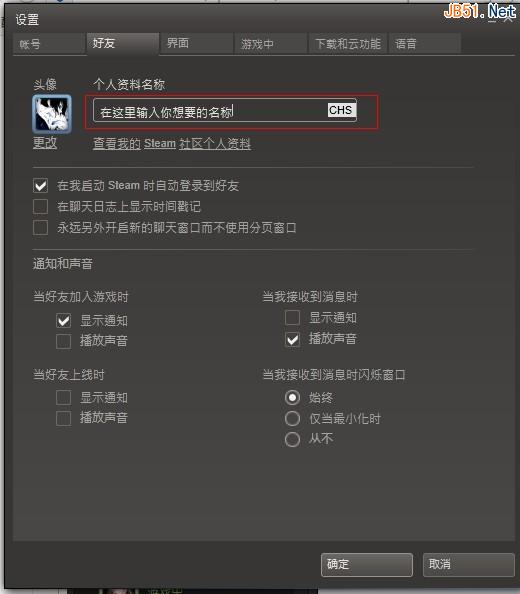Open the 界面 tab
Screen dimensions: 520x594
196,43
